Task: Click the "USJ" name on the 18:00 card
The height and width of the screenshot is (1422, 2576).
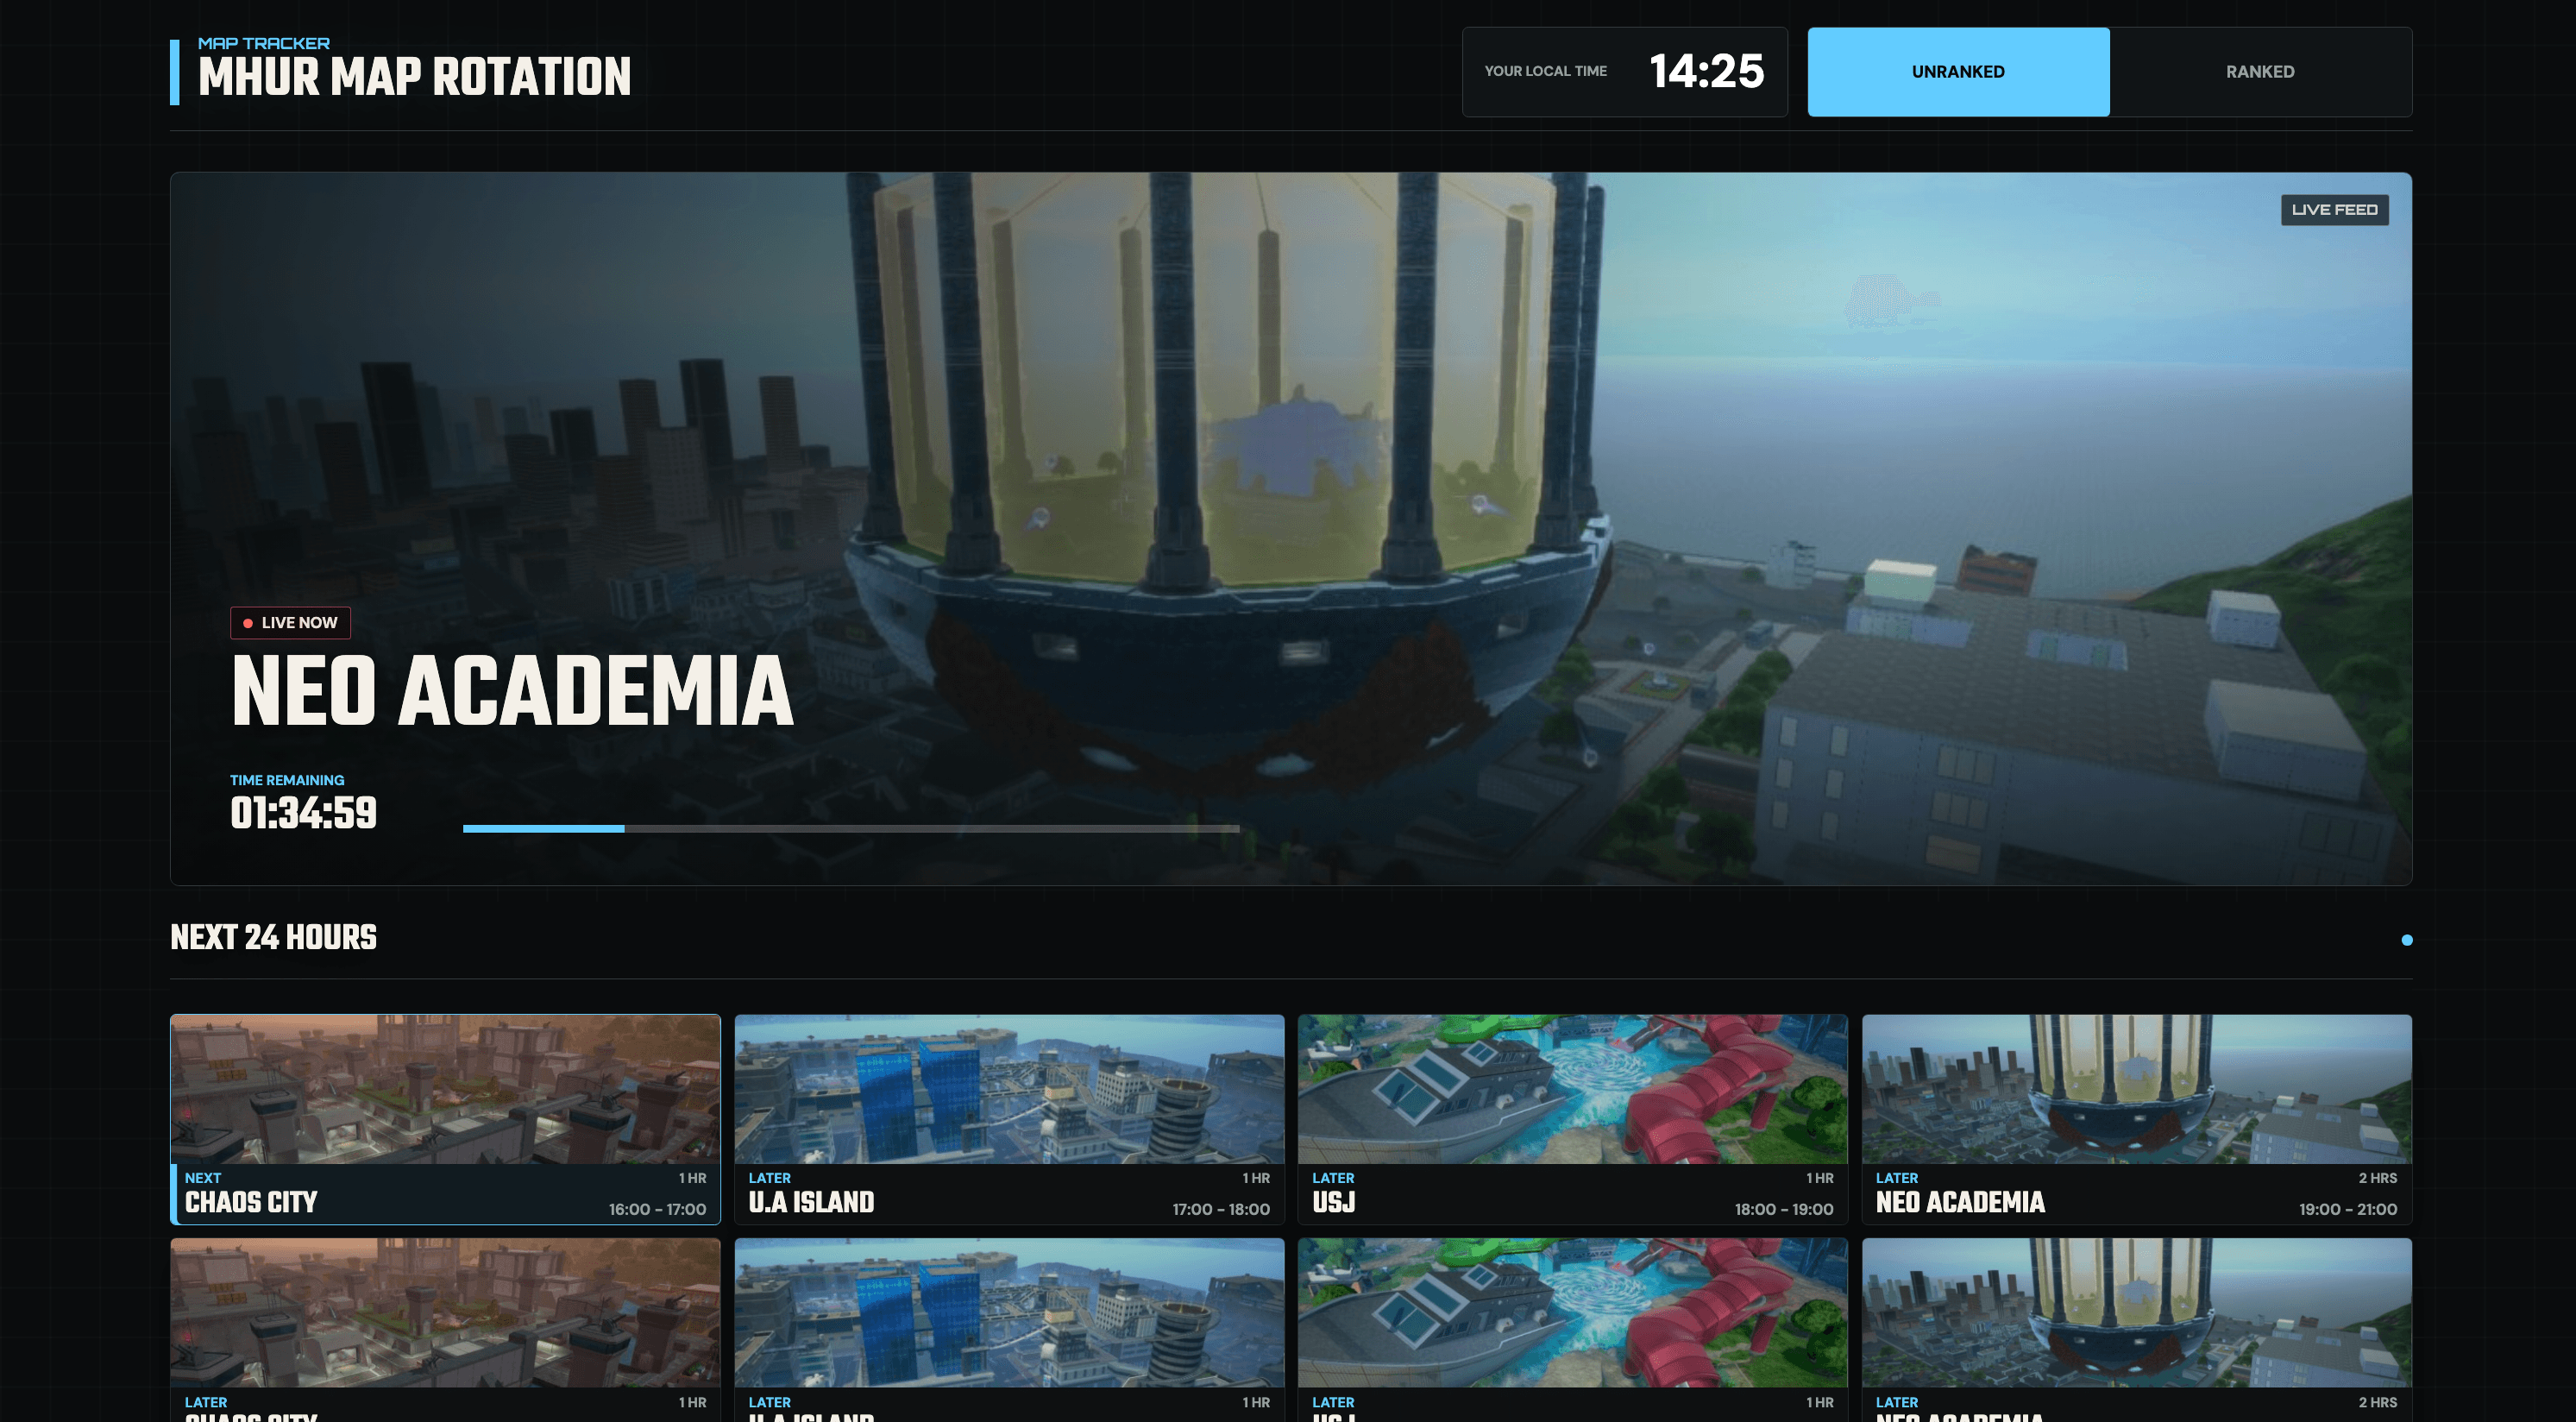Action: pos(1333,1202)
